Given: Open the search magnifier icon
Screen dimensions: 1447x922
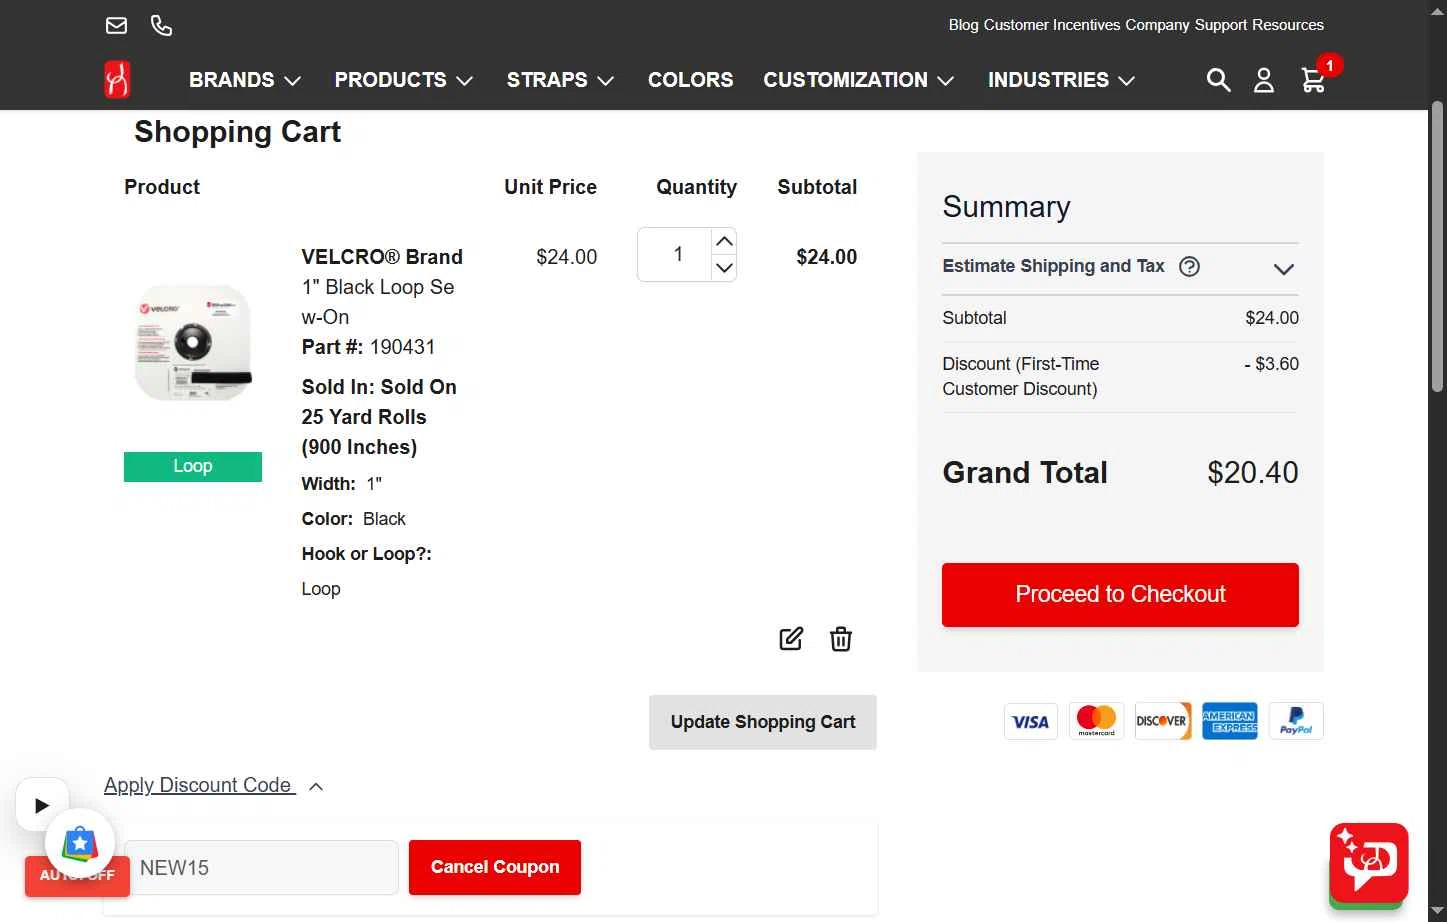Looking at the screenshot, I should tap(1218, 80).
